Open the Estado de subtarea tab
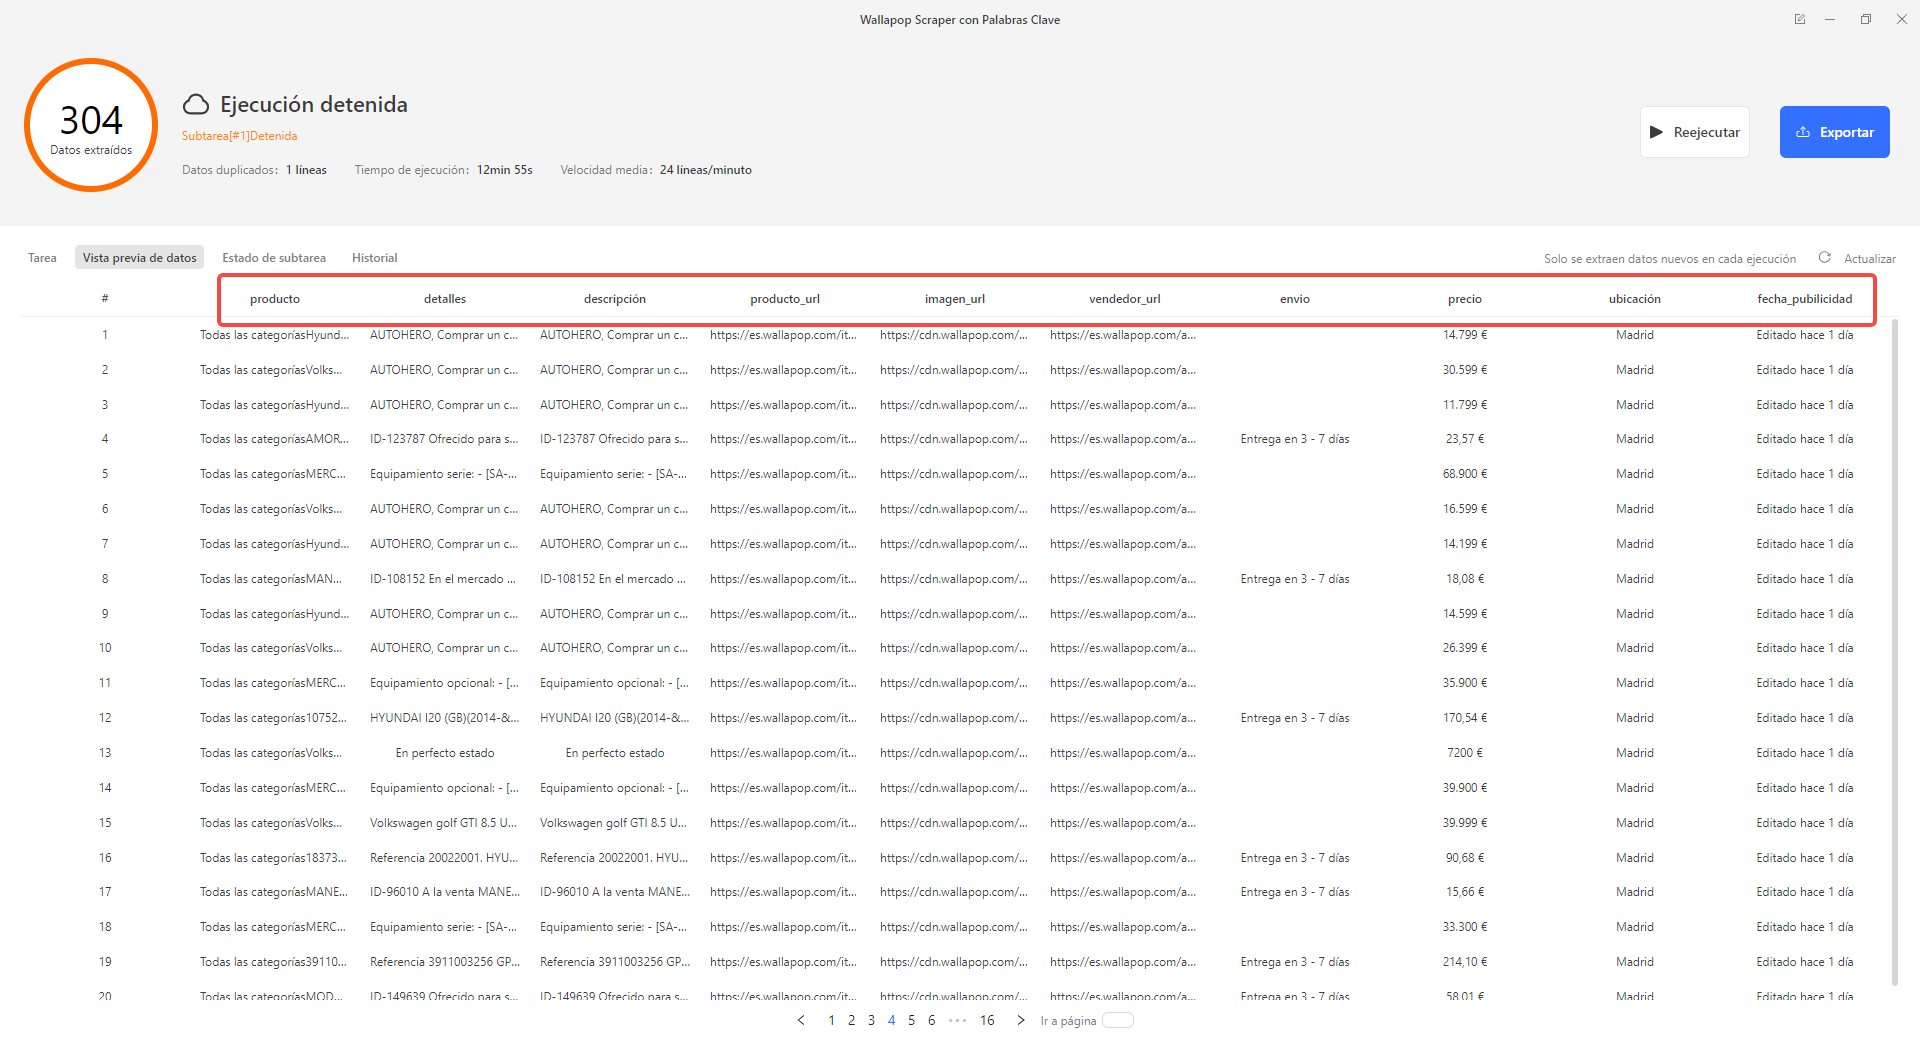The width and height of the screenshot is (1920, 1040). [274, 258]
